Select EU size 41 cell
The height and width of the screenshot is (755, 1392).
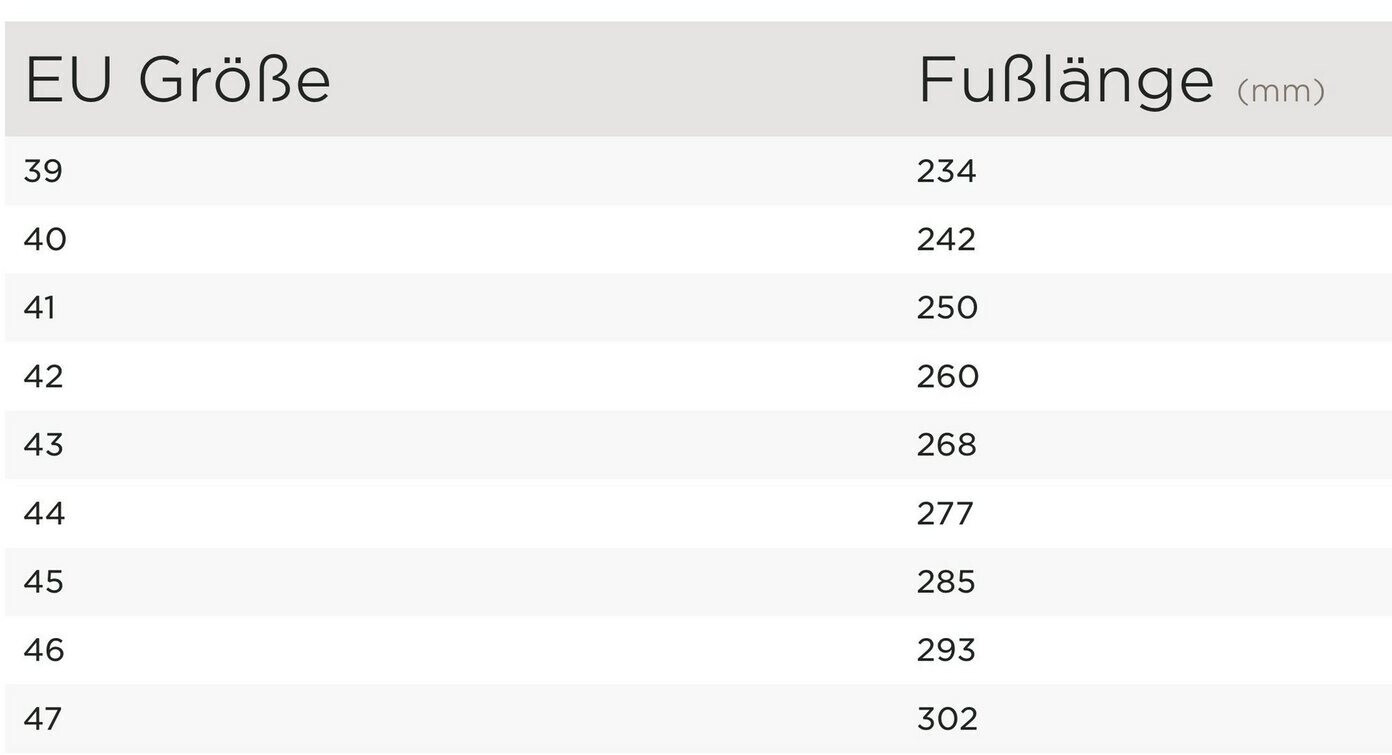pos(40,308)
